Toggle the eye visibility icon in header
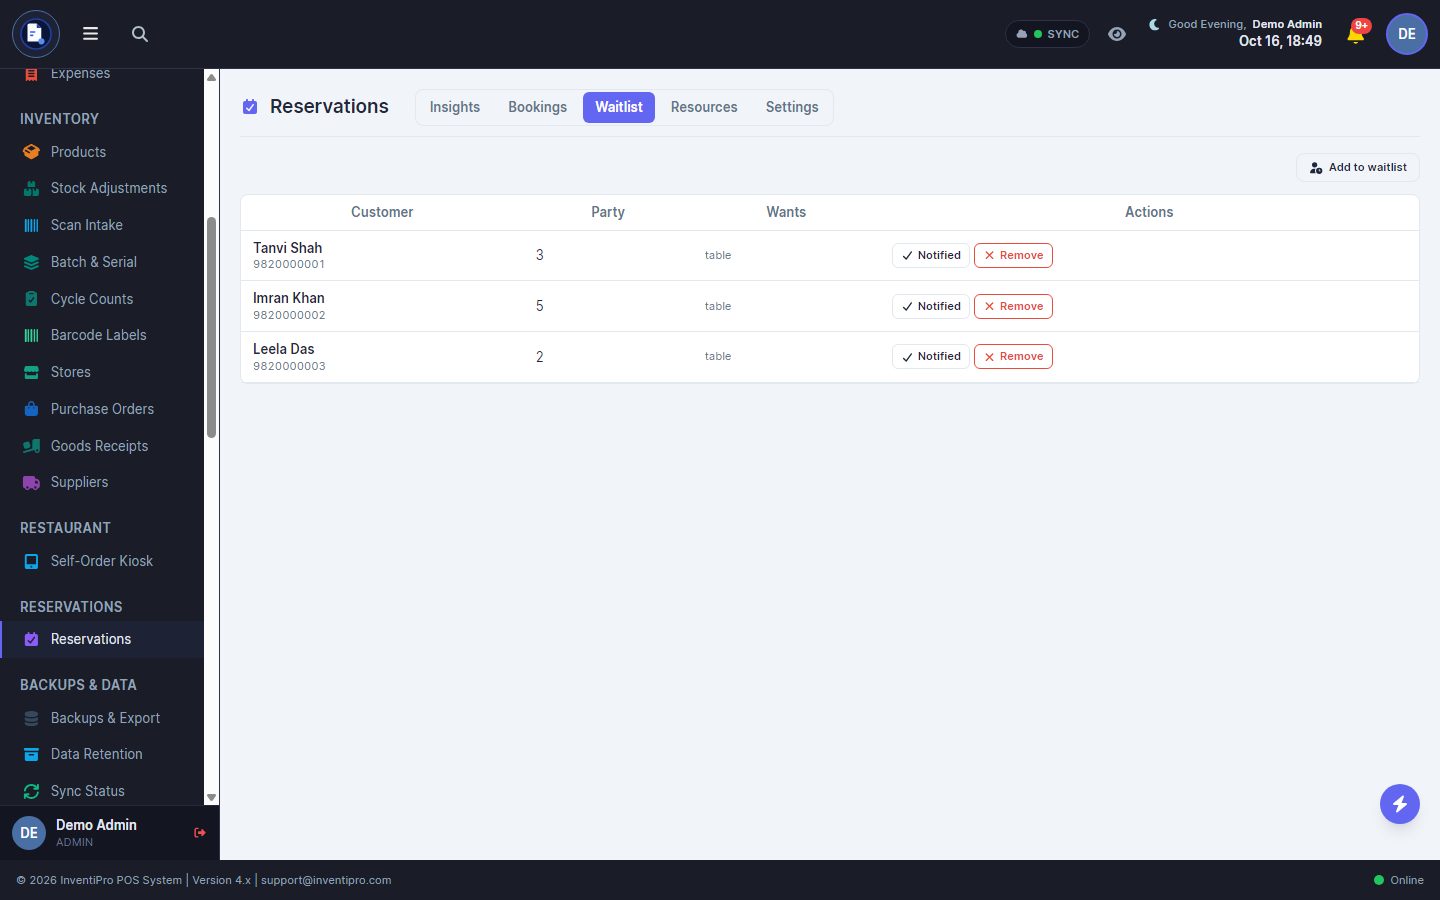This screenshot has width=1440, height=900. pos(1117,34)
